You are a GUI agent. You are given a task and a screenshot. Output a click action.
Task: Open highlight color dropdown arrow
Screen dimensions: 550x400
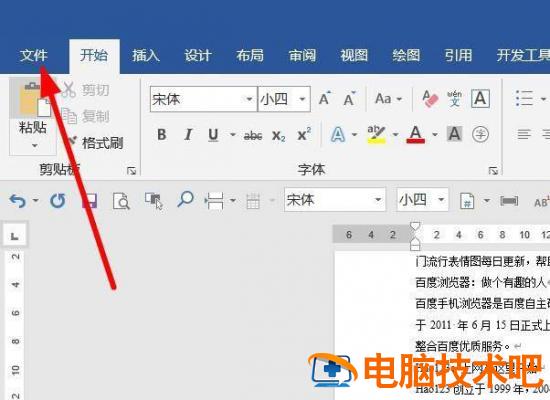pyautogui.click(x=396, y=134)
